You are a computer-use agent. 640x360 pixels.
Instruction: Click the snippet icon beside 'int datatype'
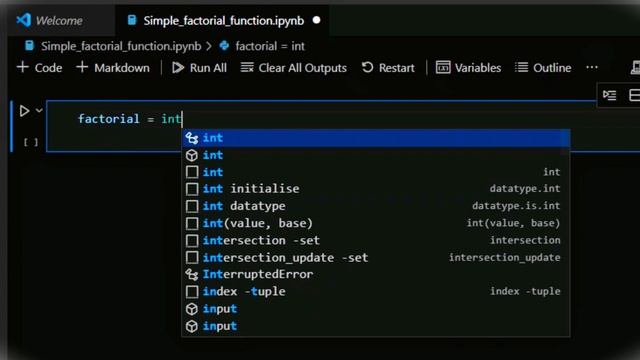point(192,206)
